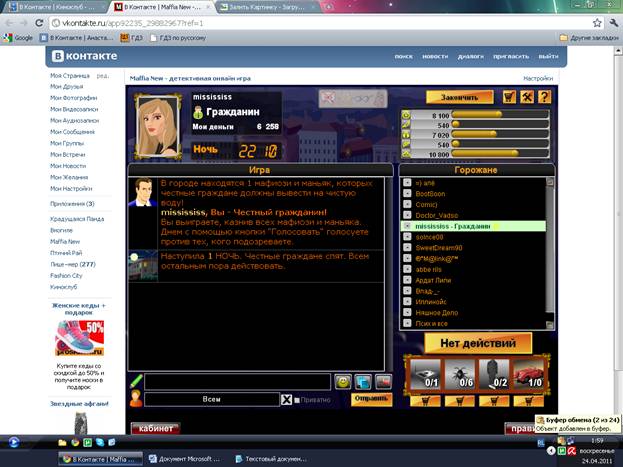Click the sneakers advertisement image
This screenshot has width=623, height=467.
[x=79, y=338]
